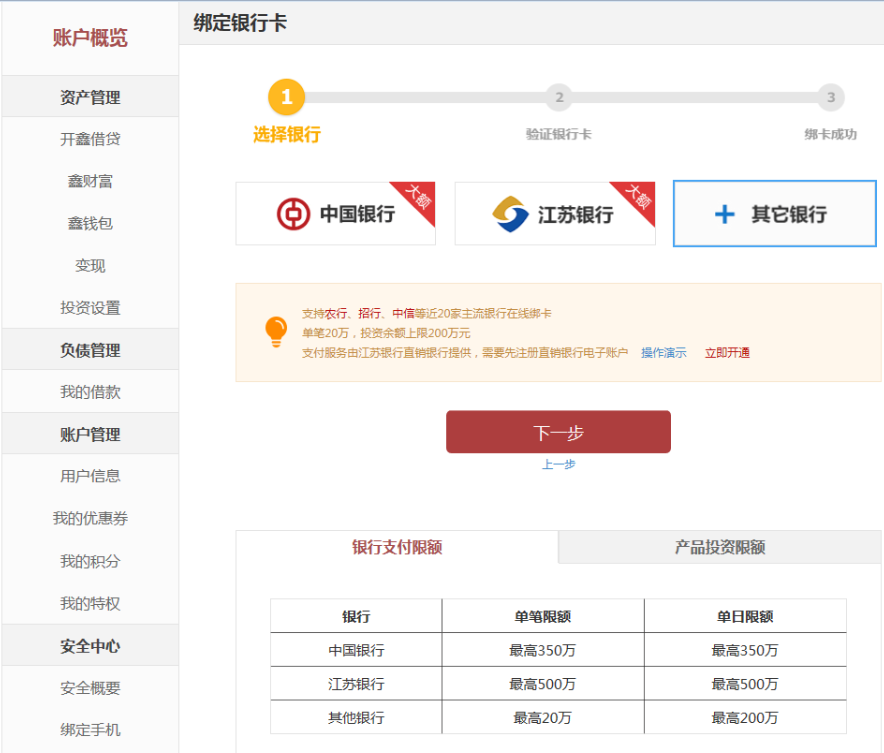The image size is (884, 753).
Task: Click the Bank of China logo icon
Action: [293, 214]
